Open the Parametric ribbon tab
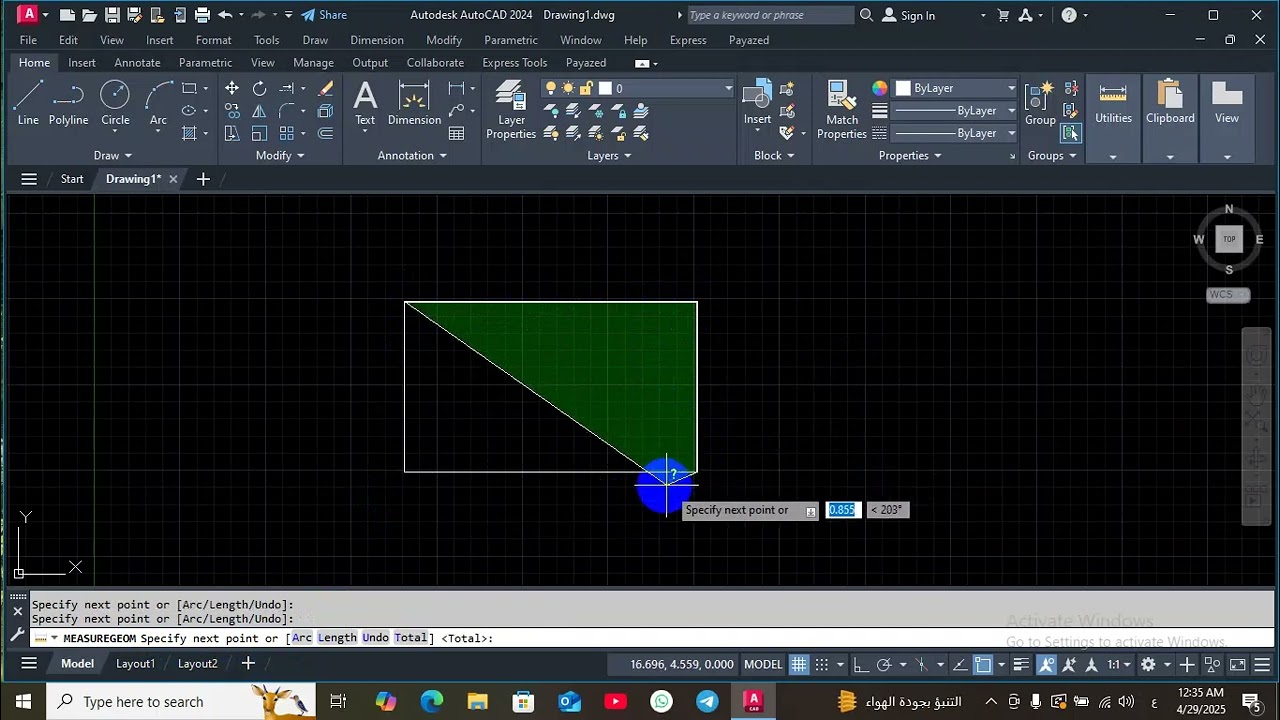The image size is (1280, 720). [x=205, y=62]
